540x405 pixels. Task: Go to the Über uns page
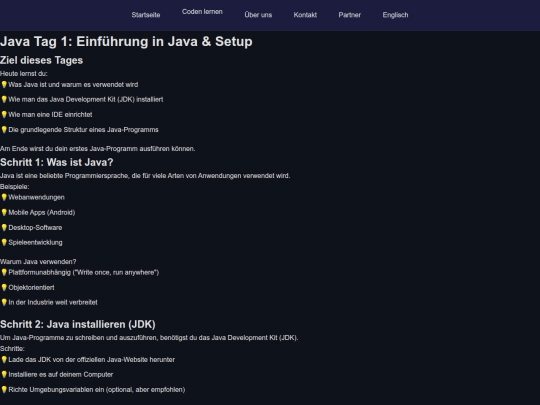pyautogui.click(x=258, y=15)
